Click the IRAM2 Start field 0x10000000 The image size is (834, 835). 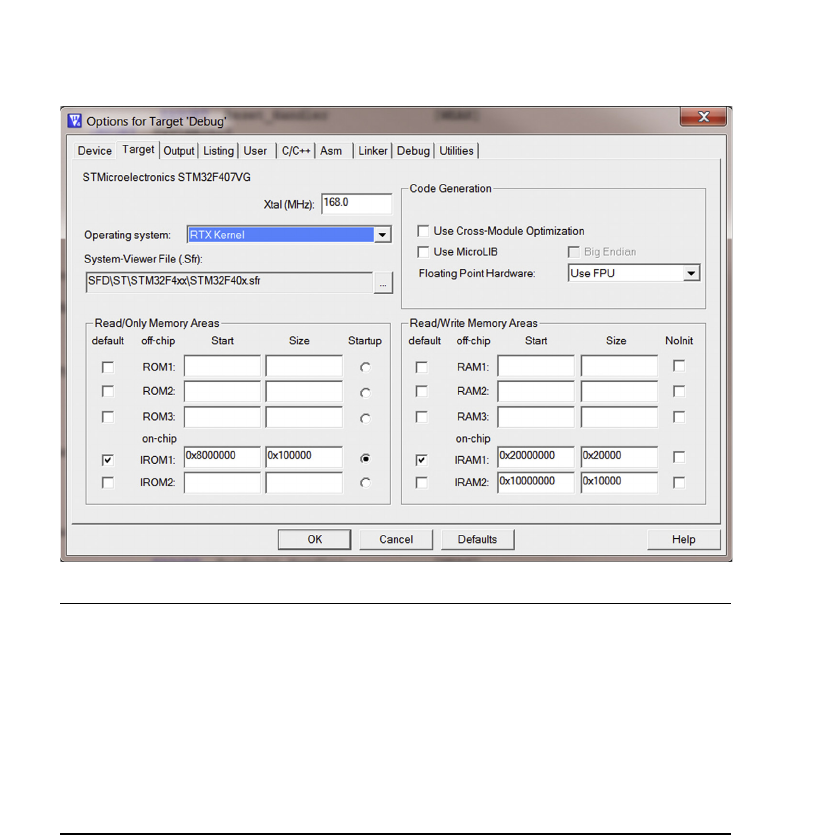tap(536, 482)
